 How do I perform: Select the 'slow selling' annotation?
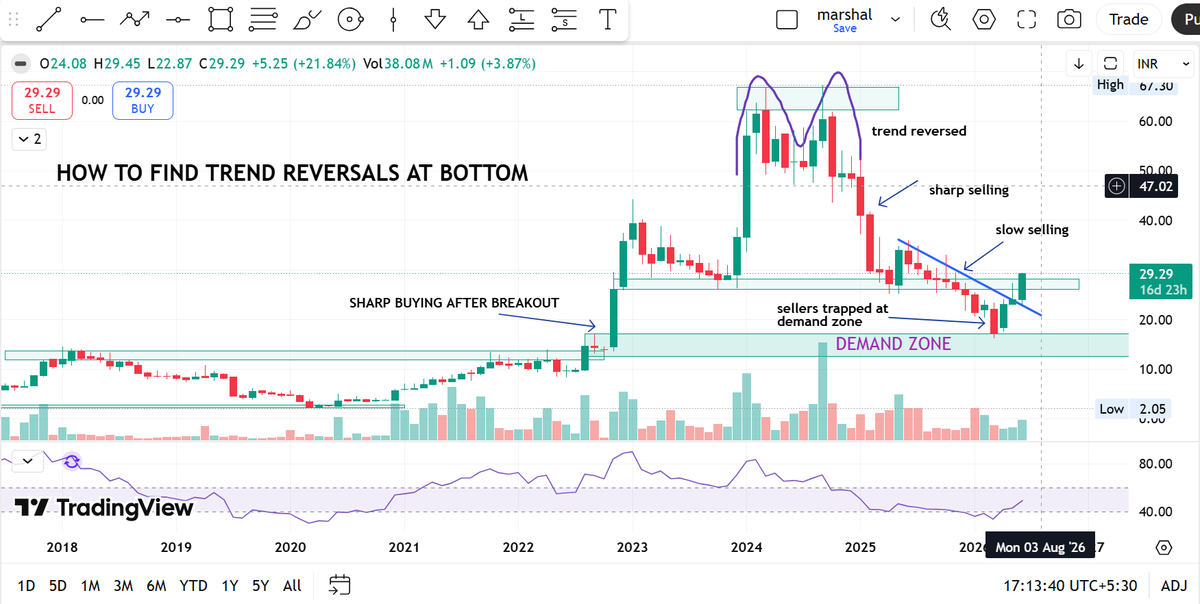pos(1032,229)
